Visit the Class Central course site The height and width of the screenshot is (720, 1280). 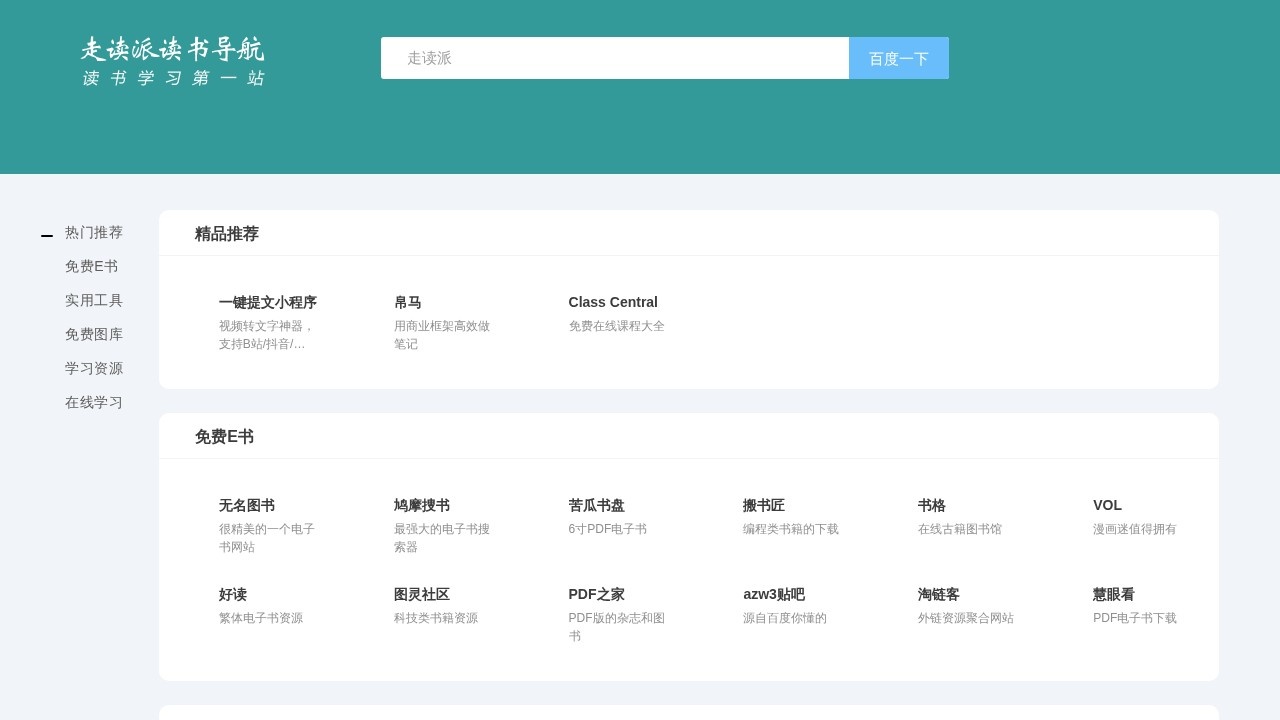point(612,302)
